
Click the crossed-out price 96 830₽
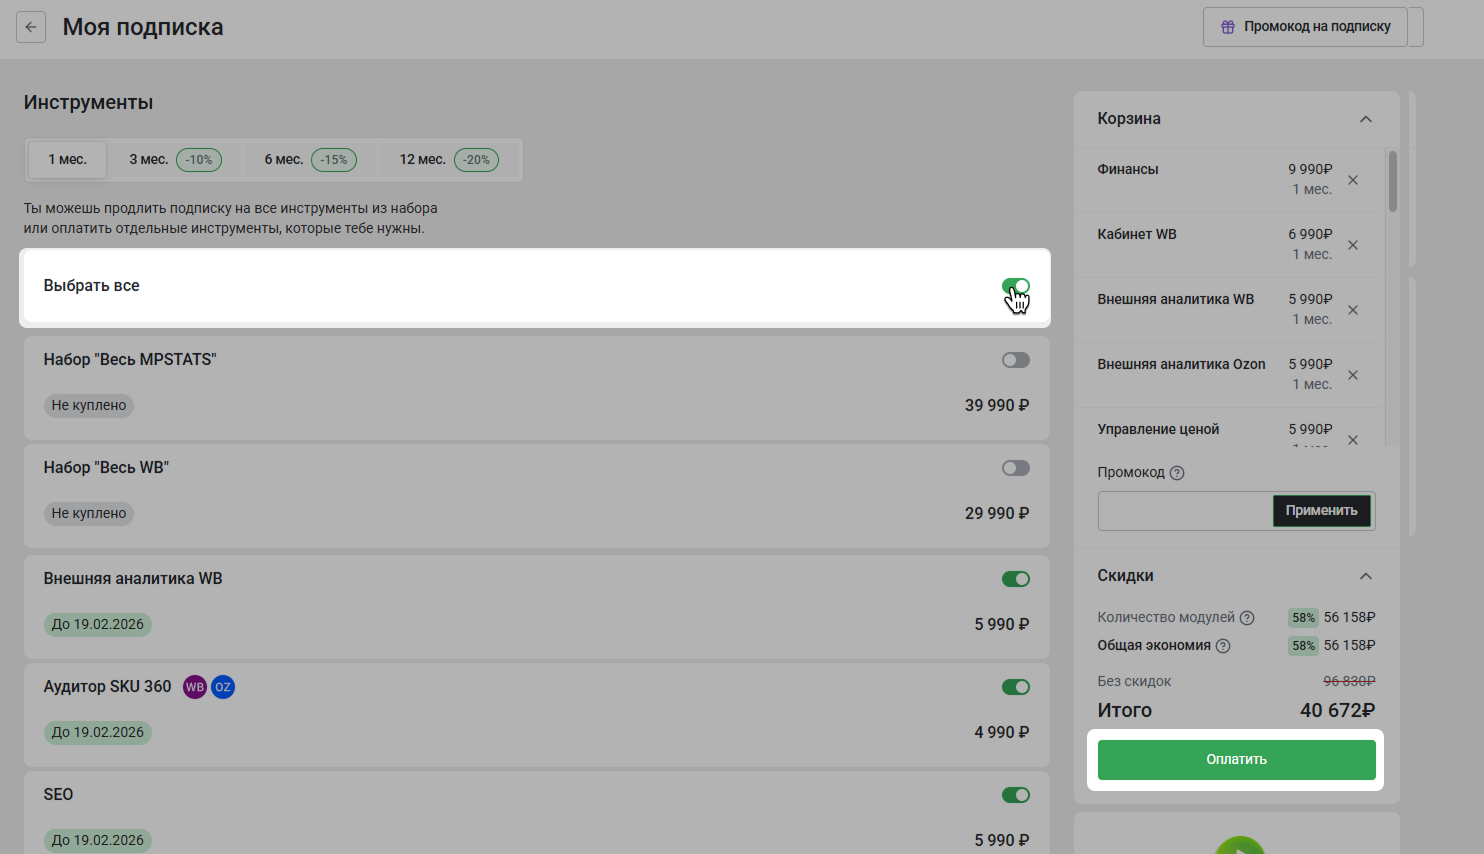[1349, 681]
